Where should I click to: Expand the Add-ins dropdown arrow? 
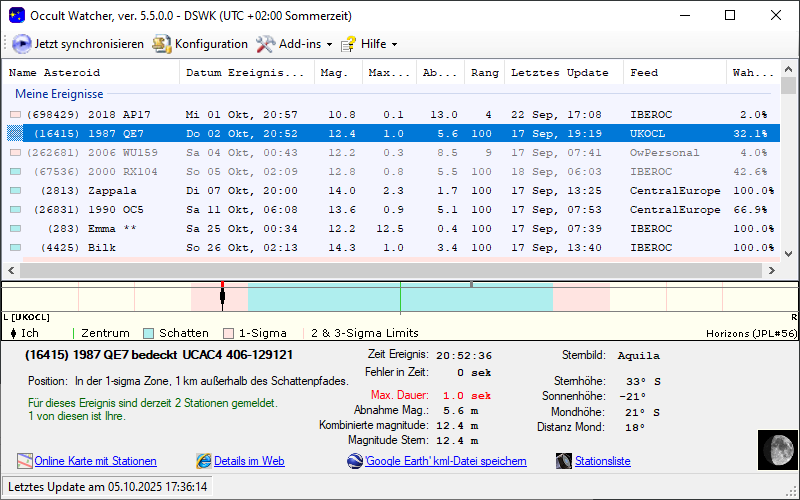[x=329, y=45]
